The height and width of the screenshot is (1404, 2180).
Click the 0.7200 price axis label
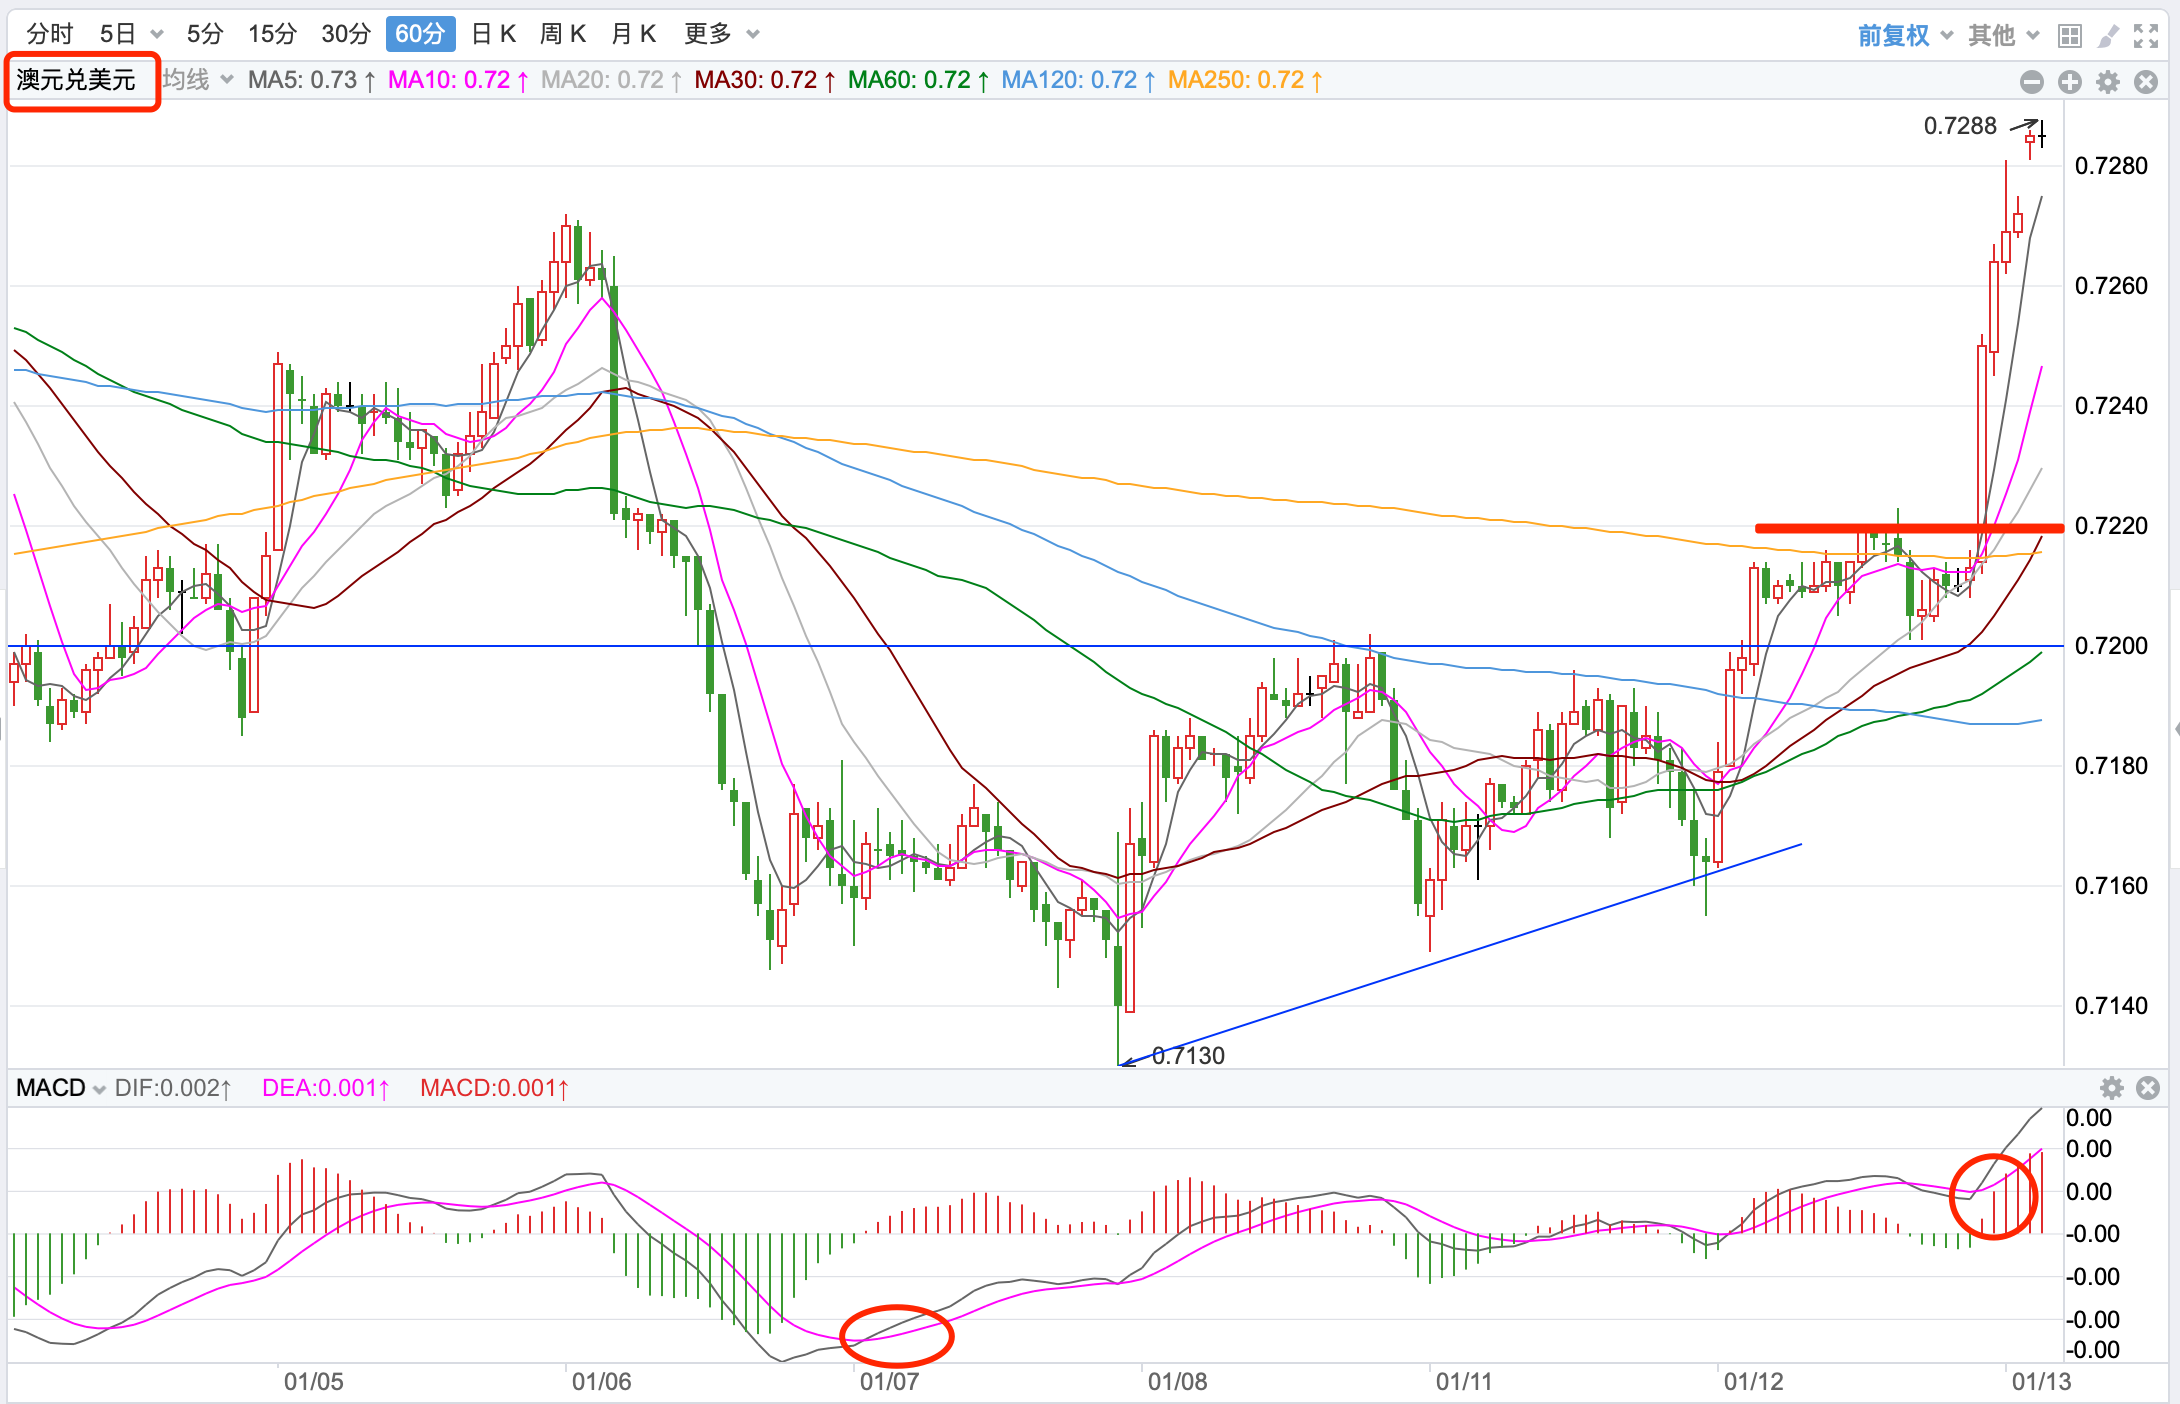(2111, 646)
